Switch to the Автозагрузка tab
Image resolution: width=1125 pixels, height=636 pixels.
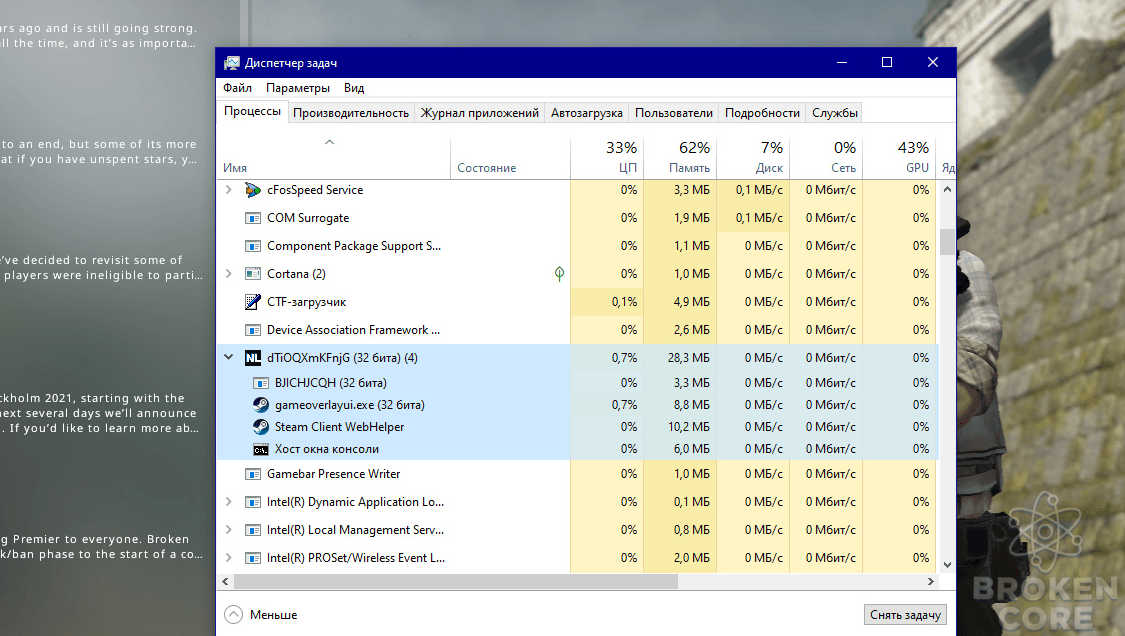pyautogui.click(x=587, y=113)
